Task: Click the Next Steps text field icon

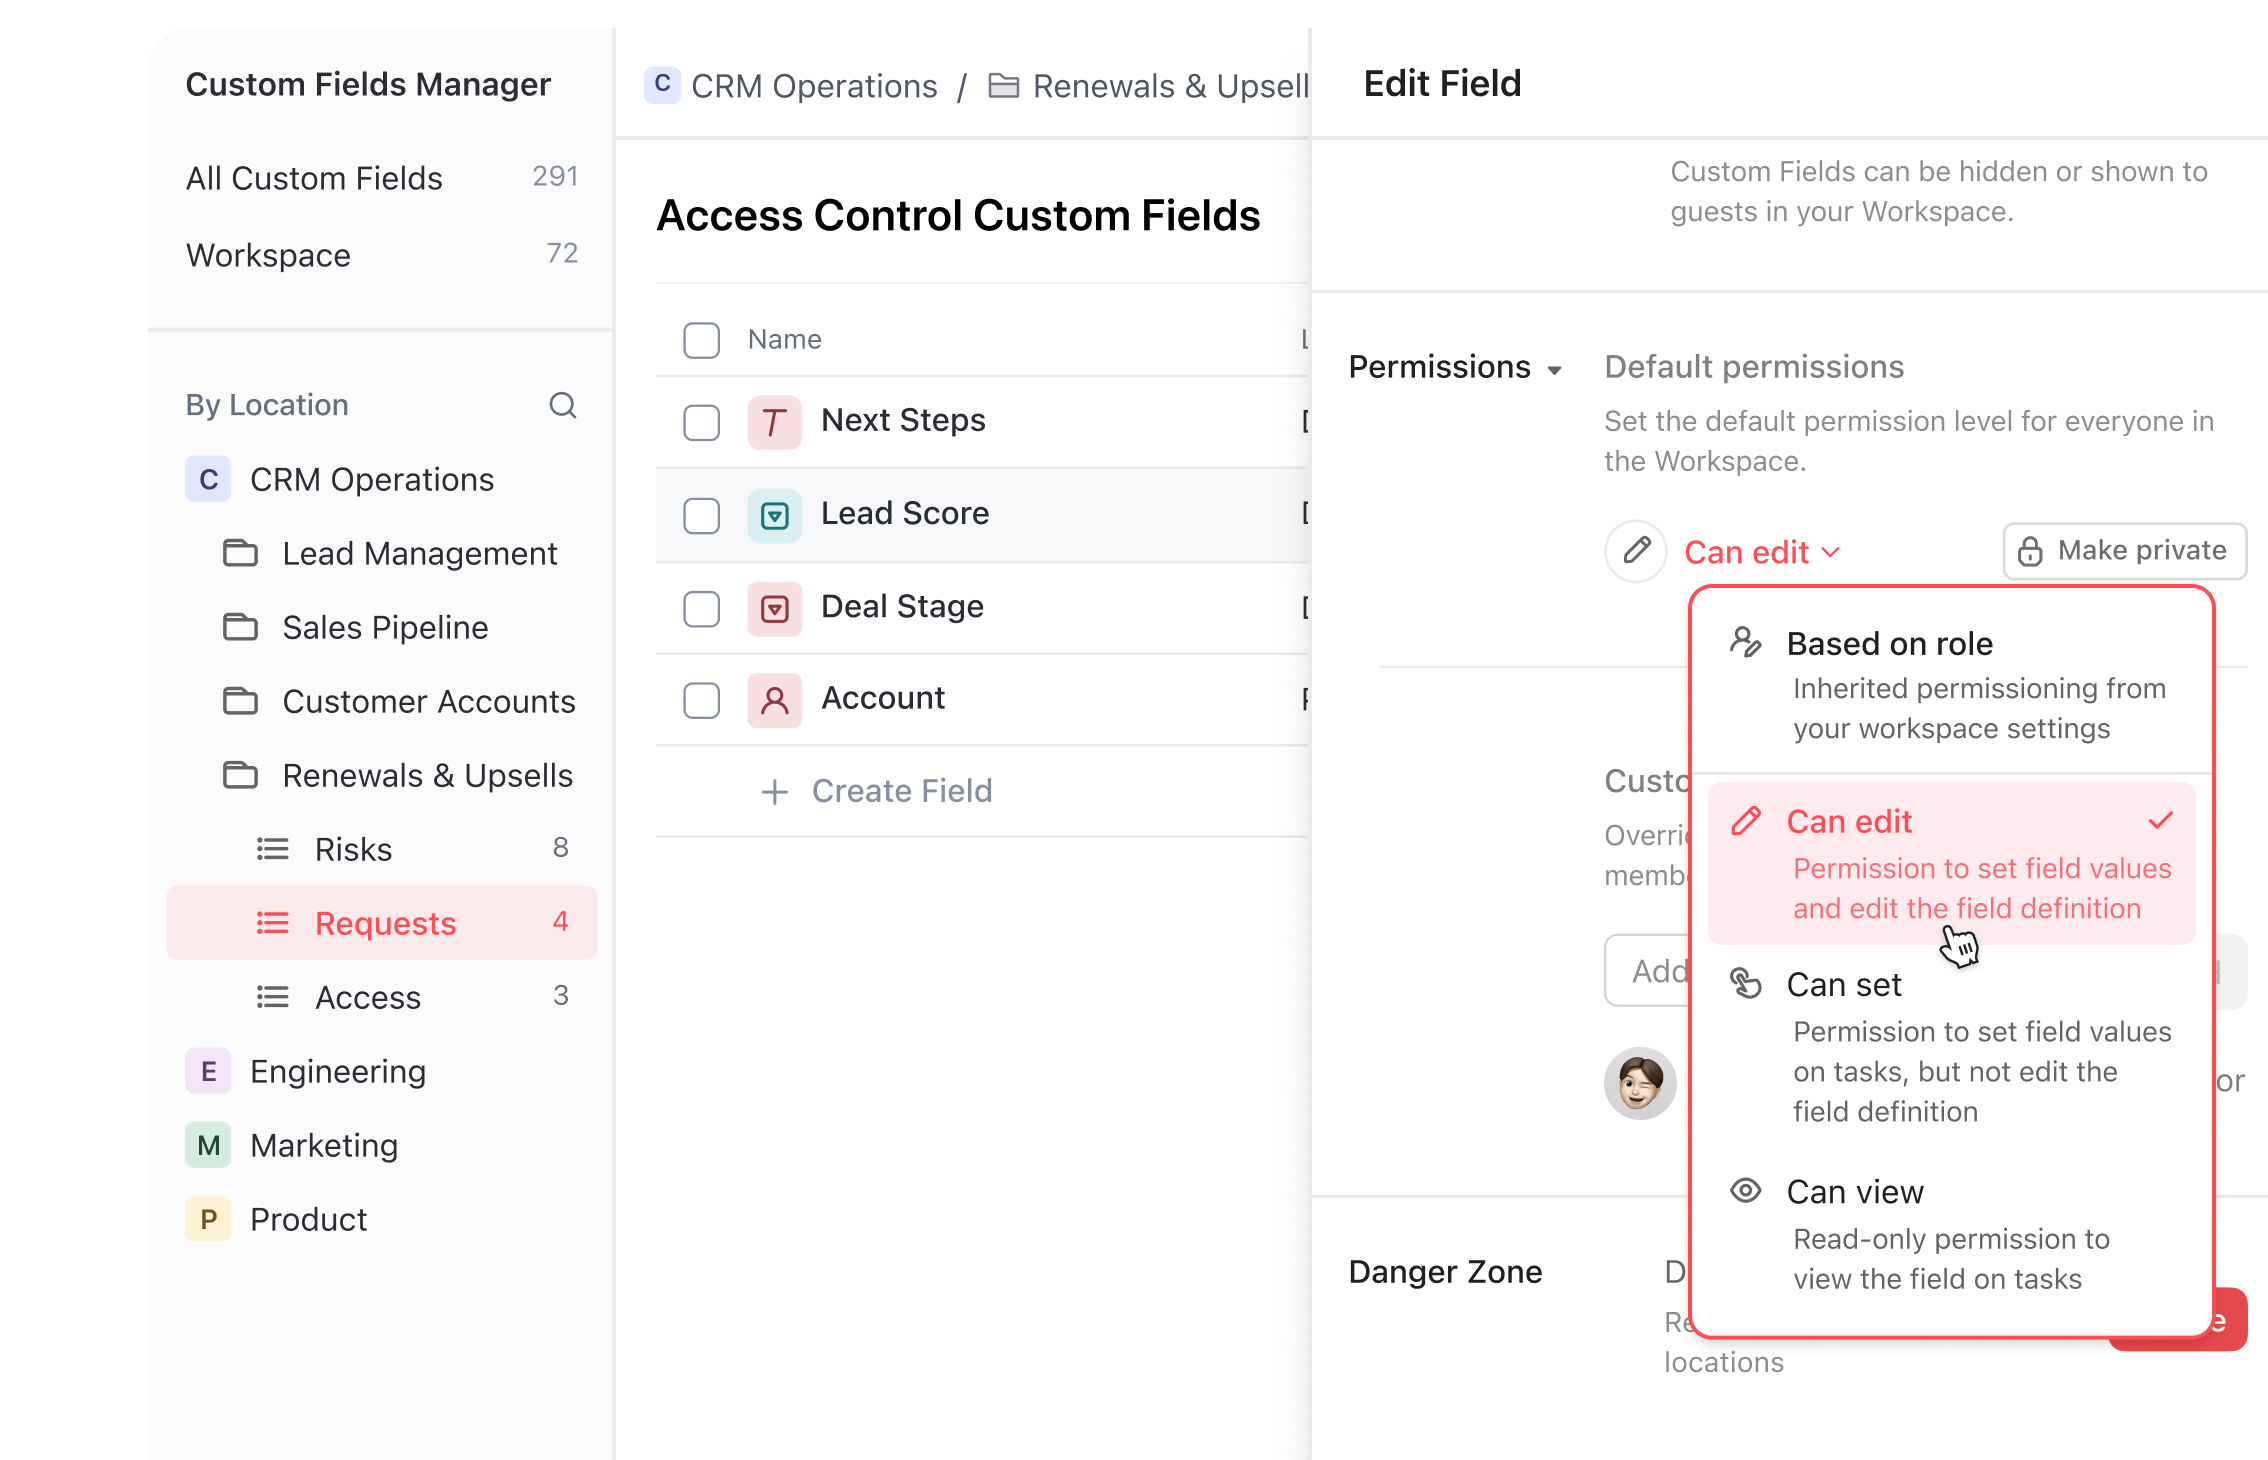Action: tap(774, 422)
